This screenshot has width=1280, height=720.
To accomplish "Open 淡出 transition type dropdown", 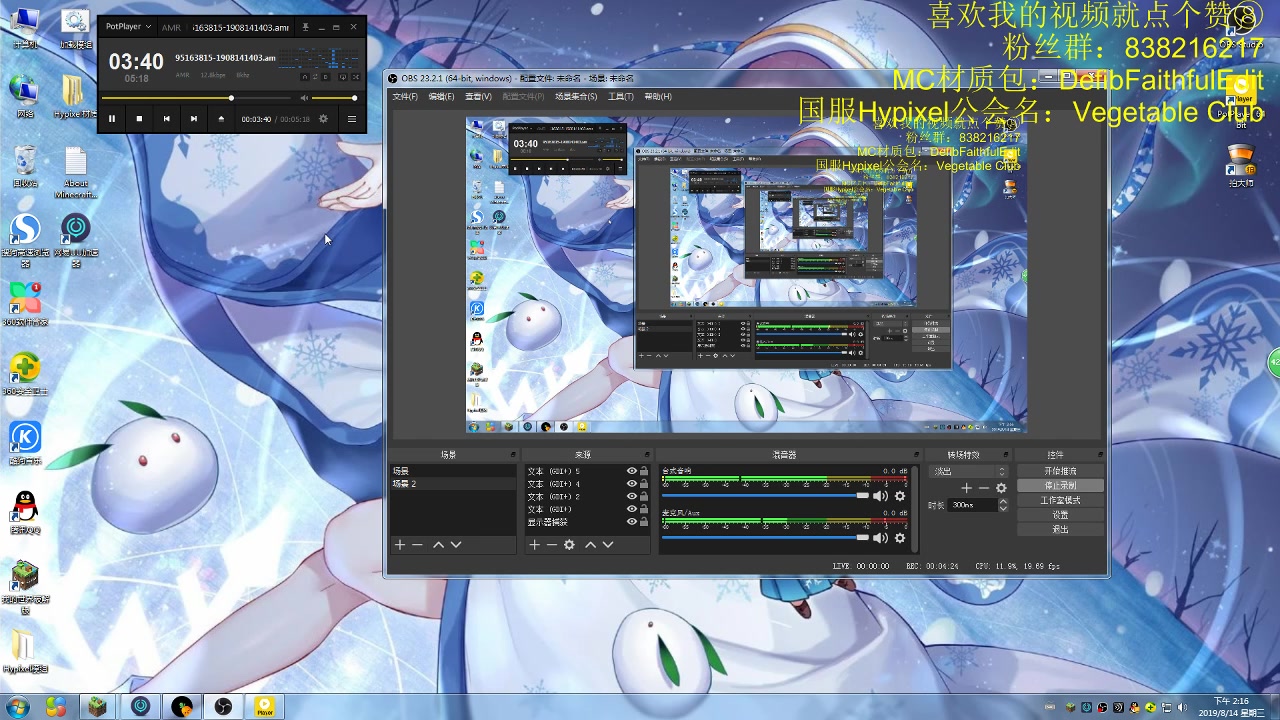I will [969, 471].
